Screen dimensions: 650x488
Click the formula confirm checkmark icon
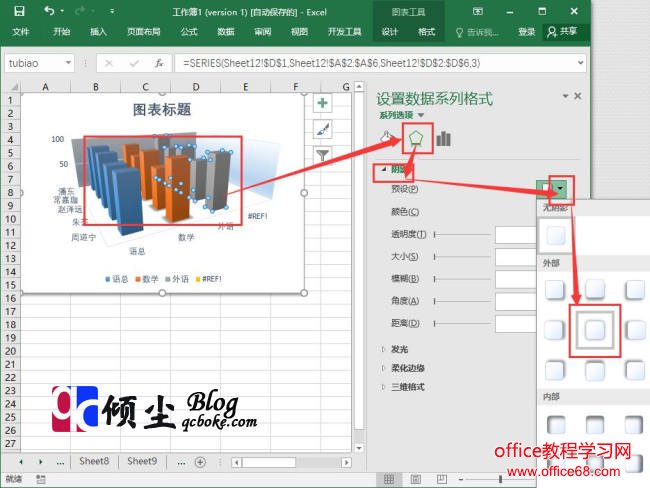[x=134, y=63]
